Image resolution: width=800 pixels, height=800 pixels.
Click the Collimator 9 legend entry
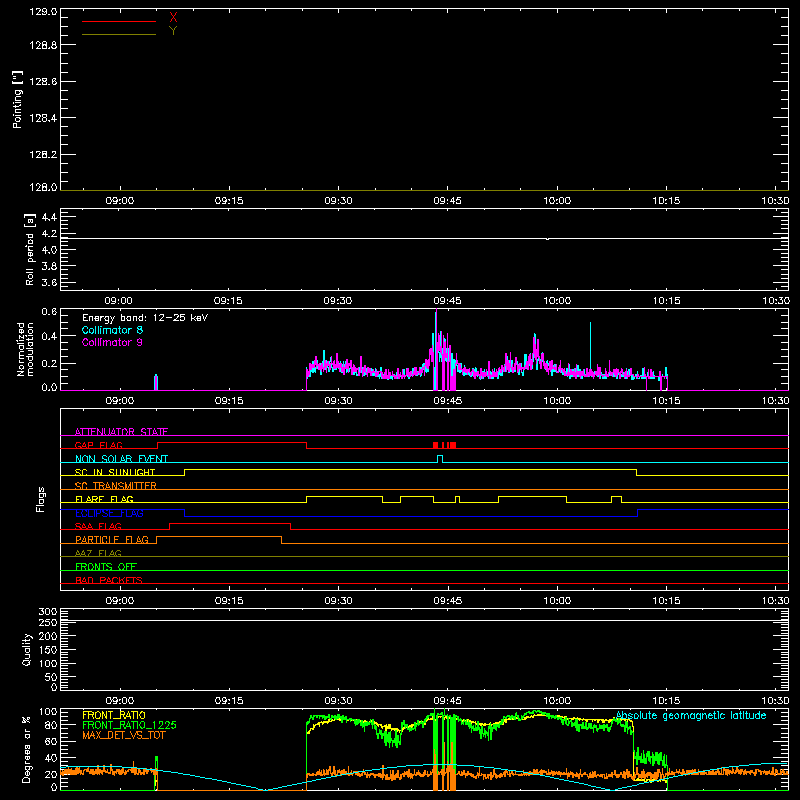pos(112,342)
